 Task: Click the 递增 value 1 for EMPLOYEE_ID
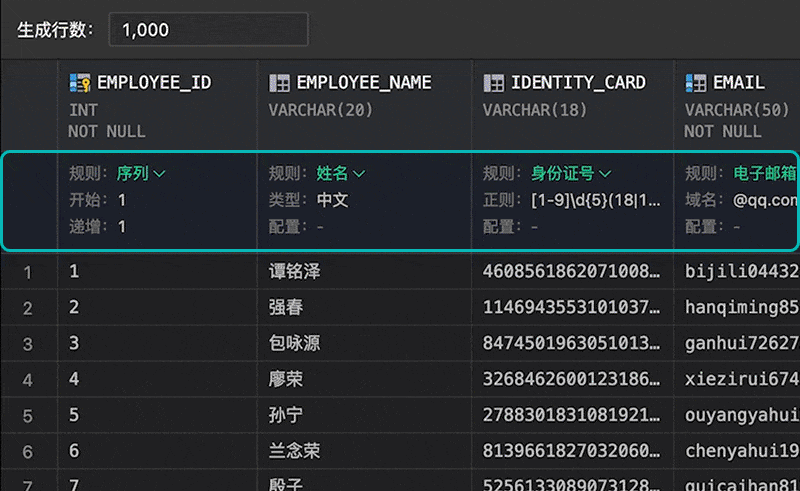(122, 227)
